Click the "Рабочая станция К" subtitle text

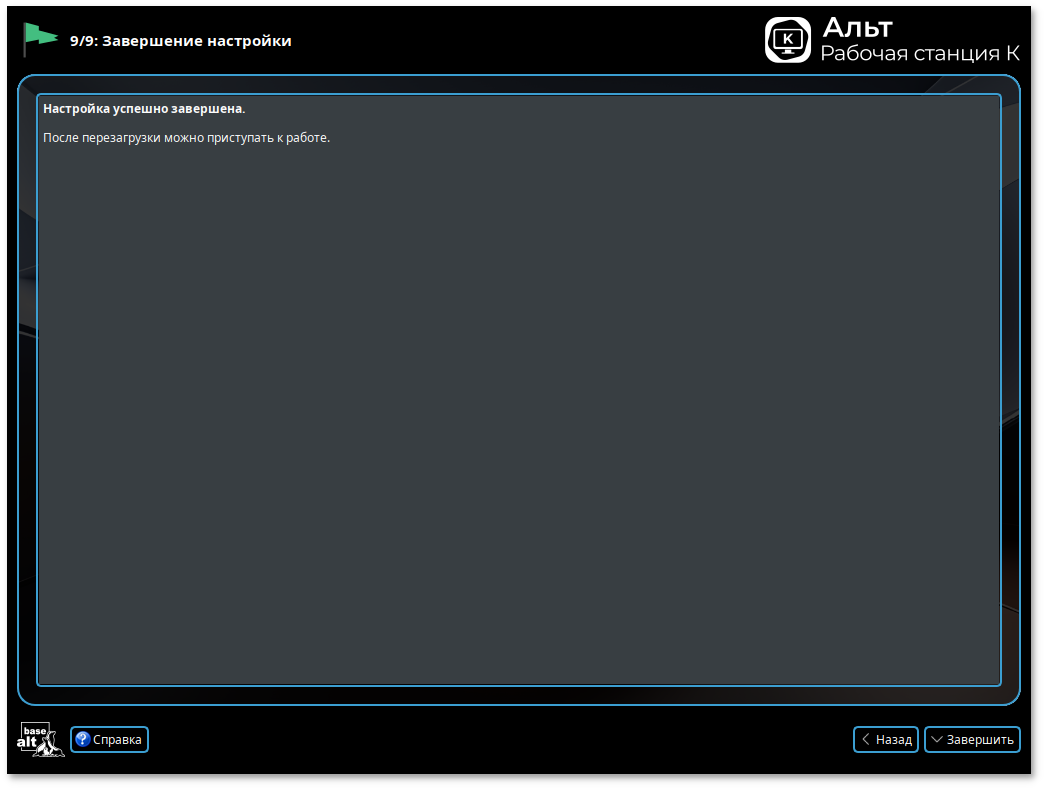point(919,53)
